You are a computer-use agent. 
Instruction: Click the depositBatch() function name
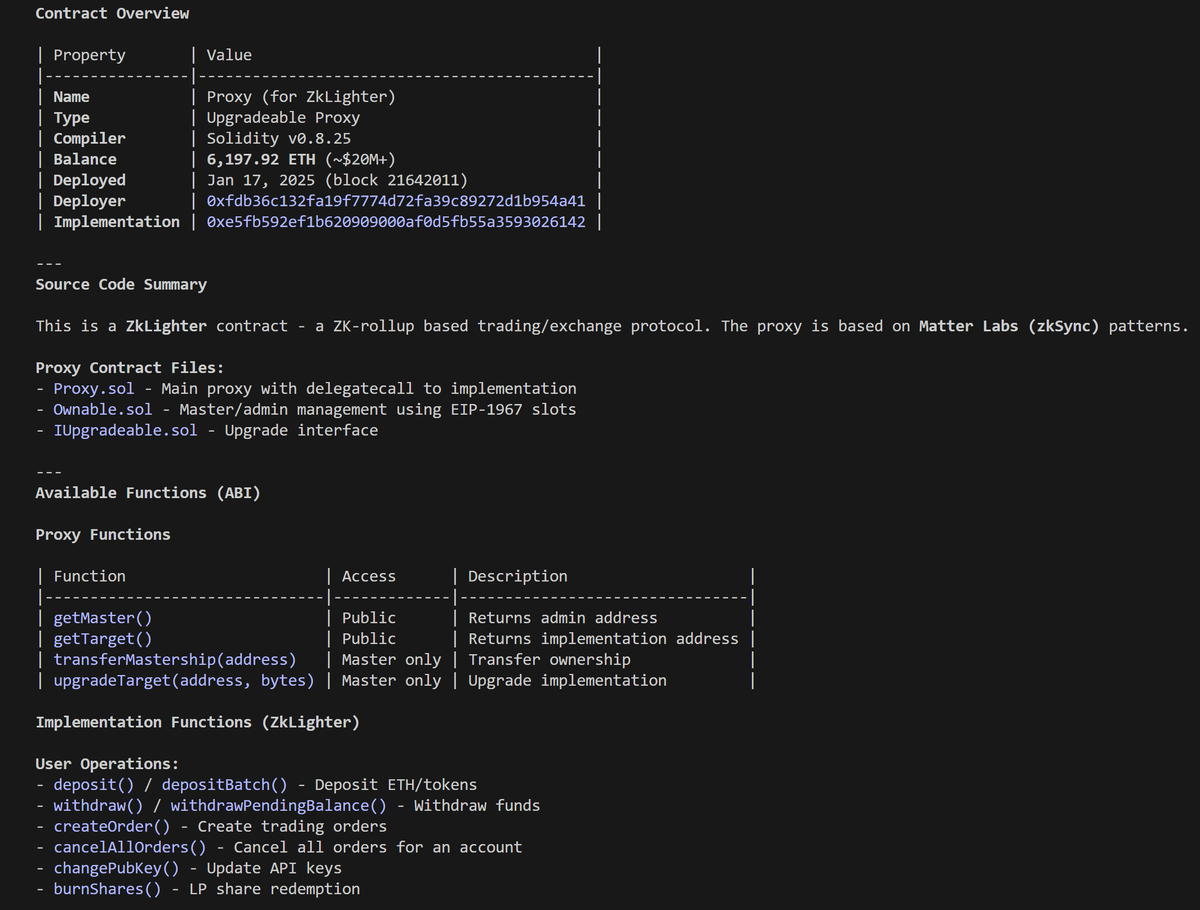[x=225, y=785]
